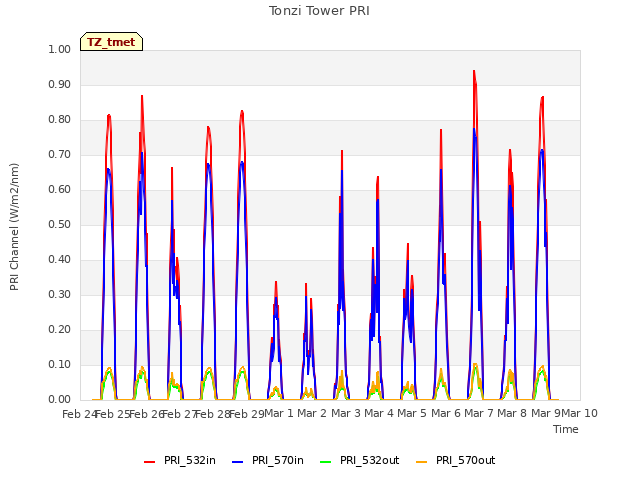Toggle the PRI_570out legend entry
Screen dimensions: 640x480
click(456, 460)
